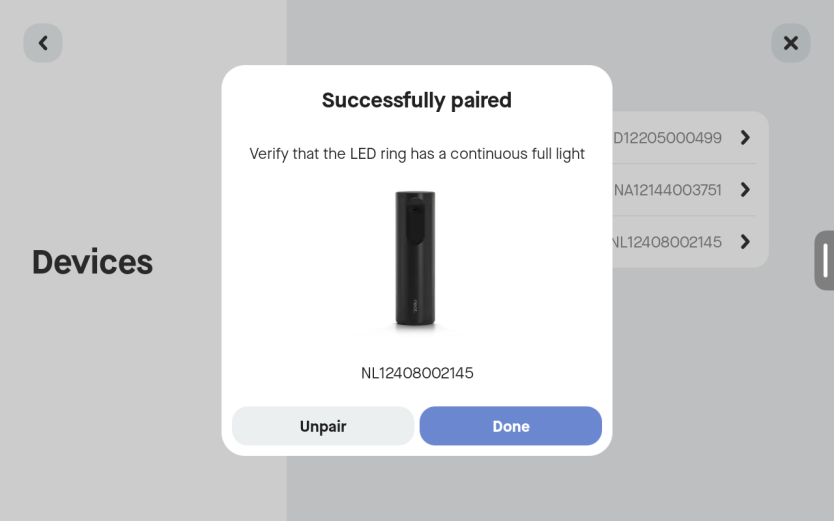Click the LED ring verification instruction text
Viewport: 834px width, 521px height.
416,154
